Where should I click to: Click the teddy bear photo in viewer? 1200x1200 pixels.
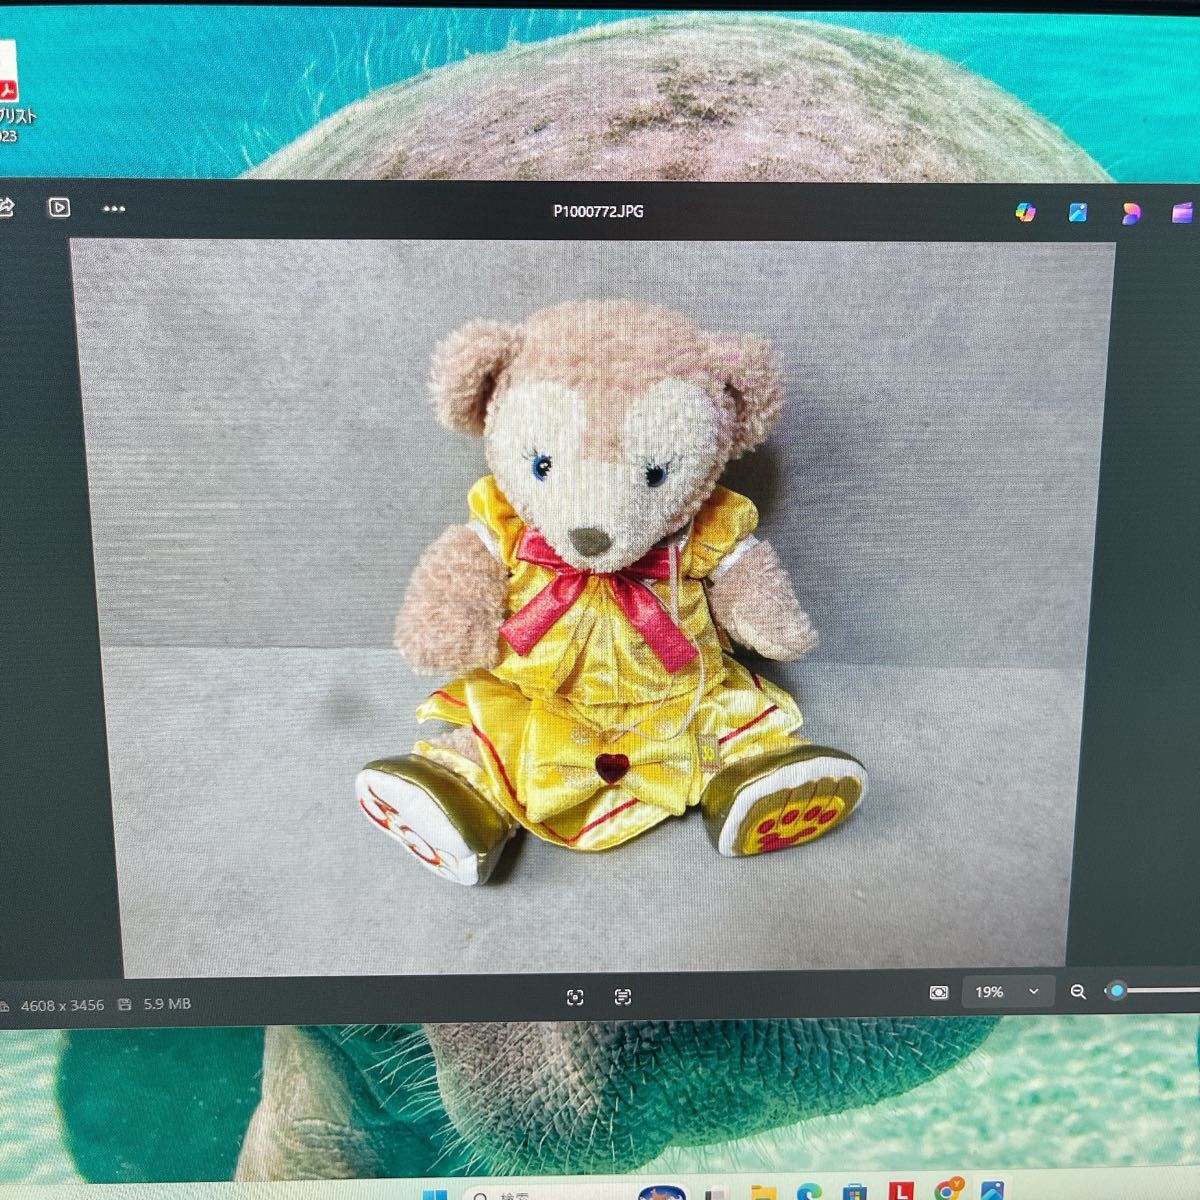(x=600, y=600)
